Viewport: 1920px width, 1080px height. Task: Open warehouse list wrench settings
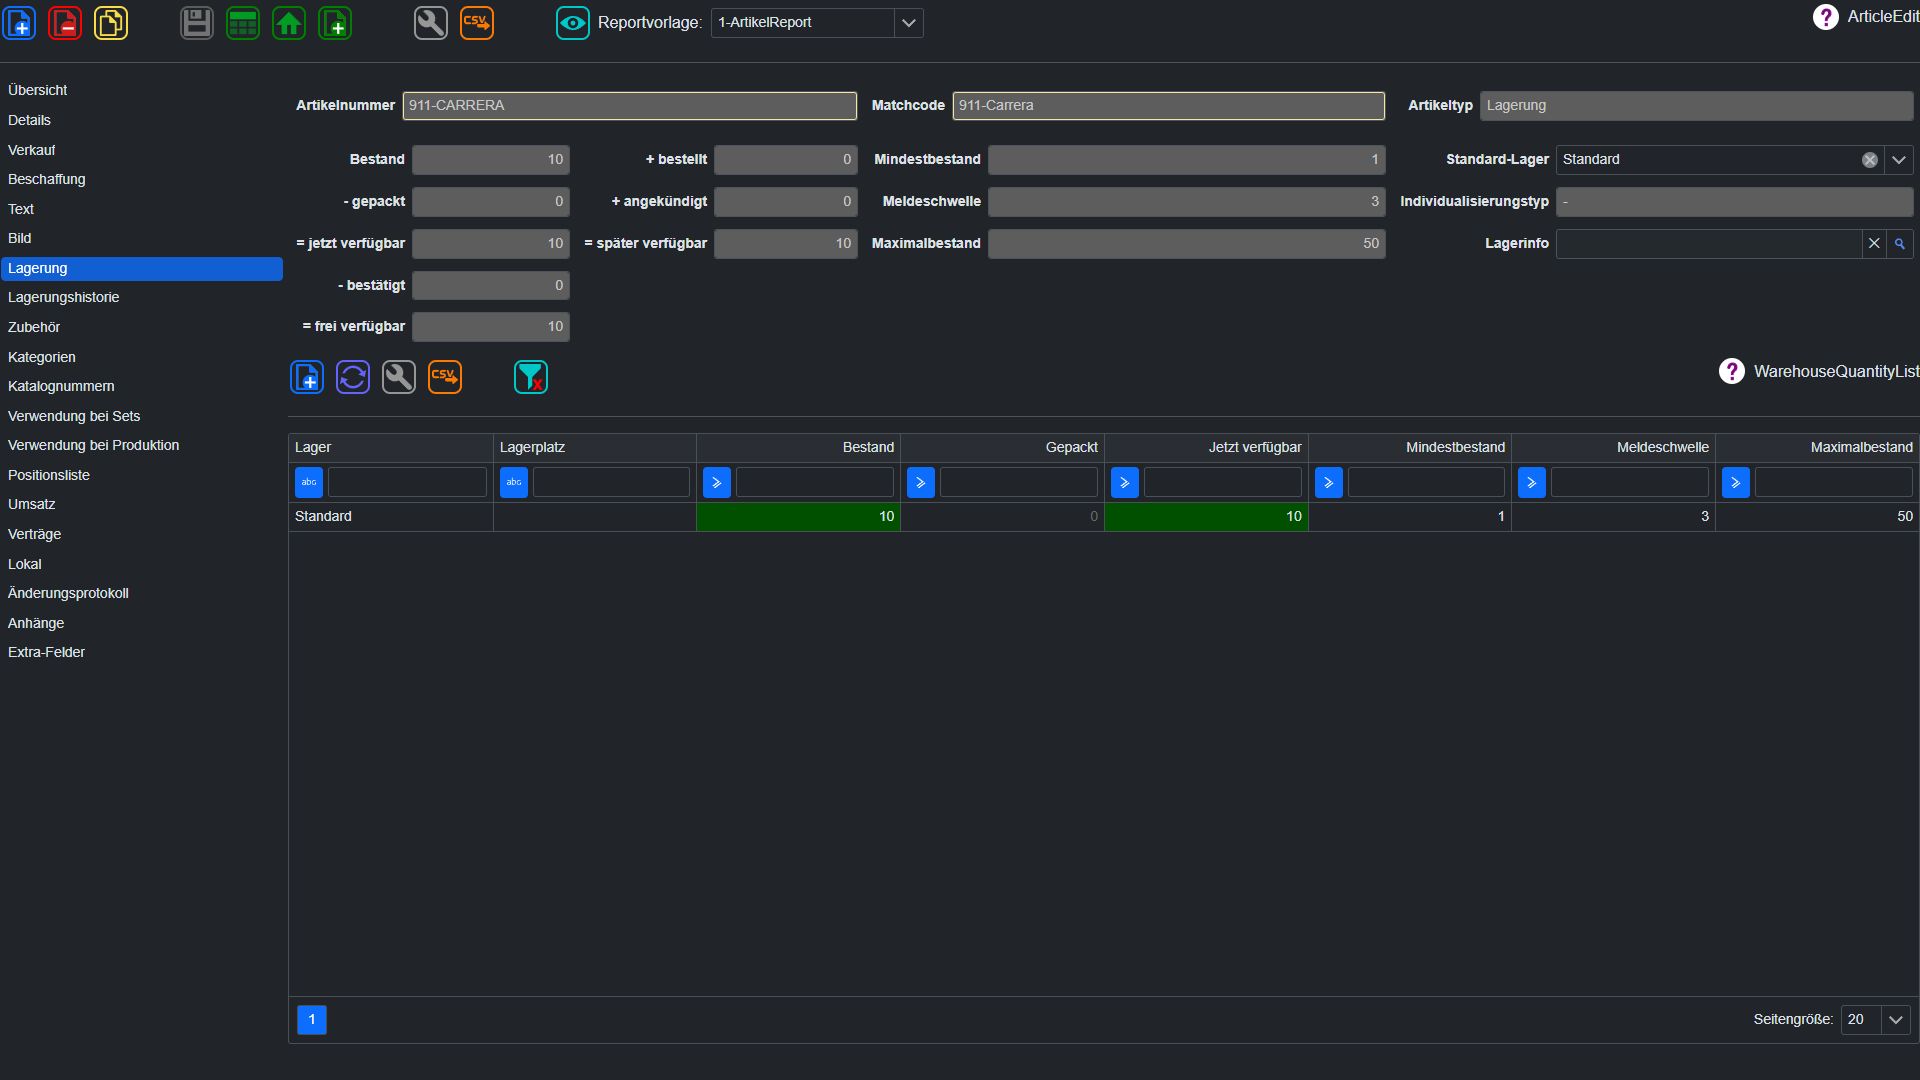399,377
